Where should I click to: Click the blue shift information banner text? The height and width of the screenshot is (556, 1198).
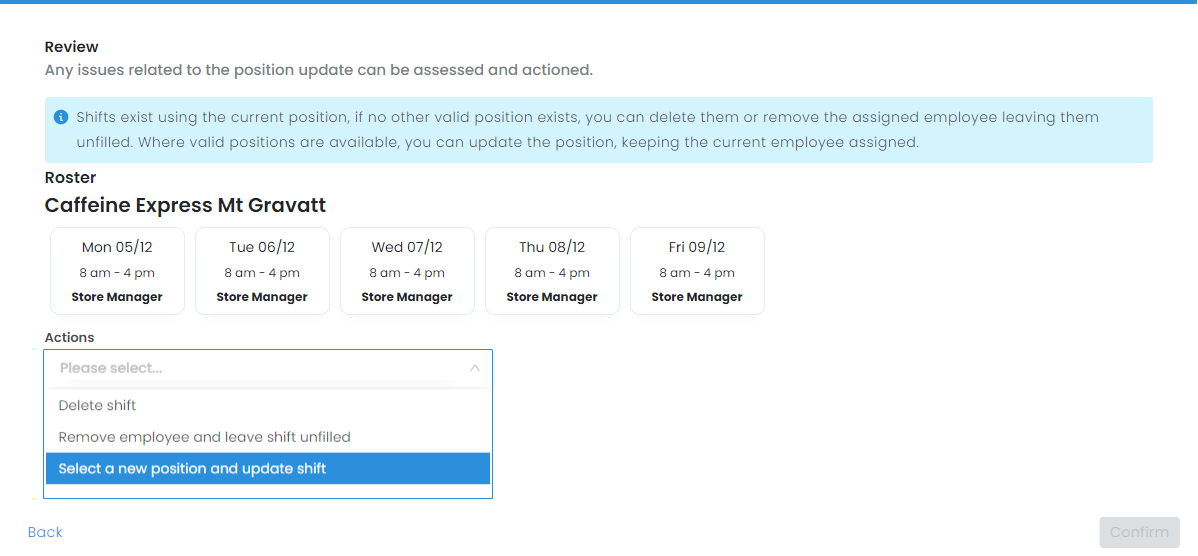[x=587, y=130]
